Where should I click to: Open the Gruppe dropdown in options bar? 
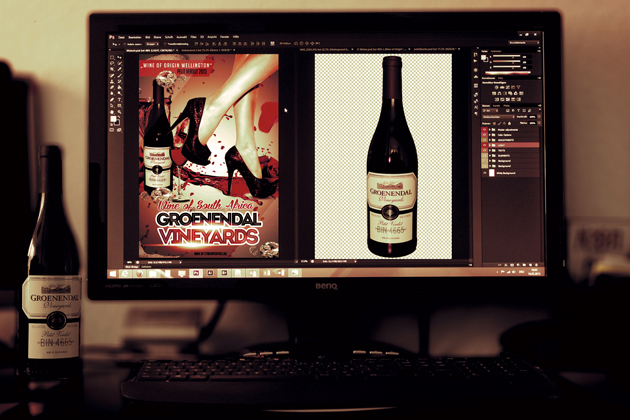pyautogui.click(x=152, y=44)
